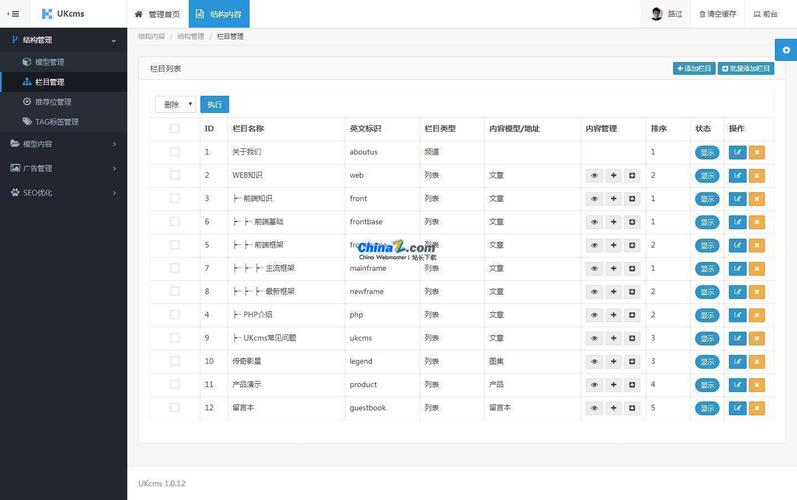Click the UKcms logo
The image size is (797, 500).
pos(63,14)
